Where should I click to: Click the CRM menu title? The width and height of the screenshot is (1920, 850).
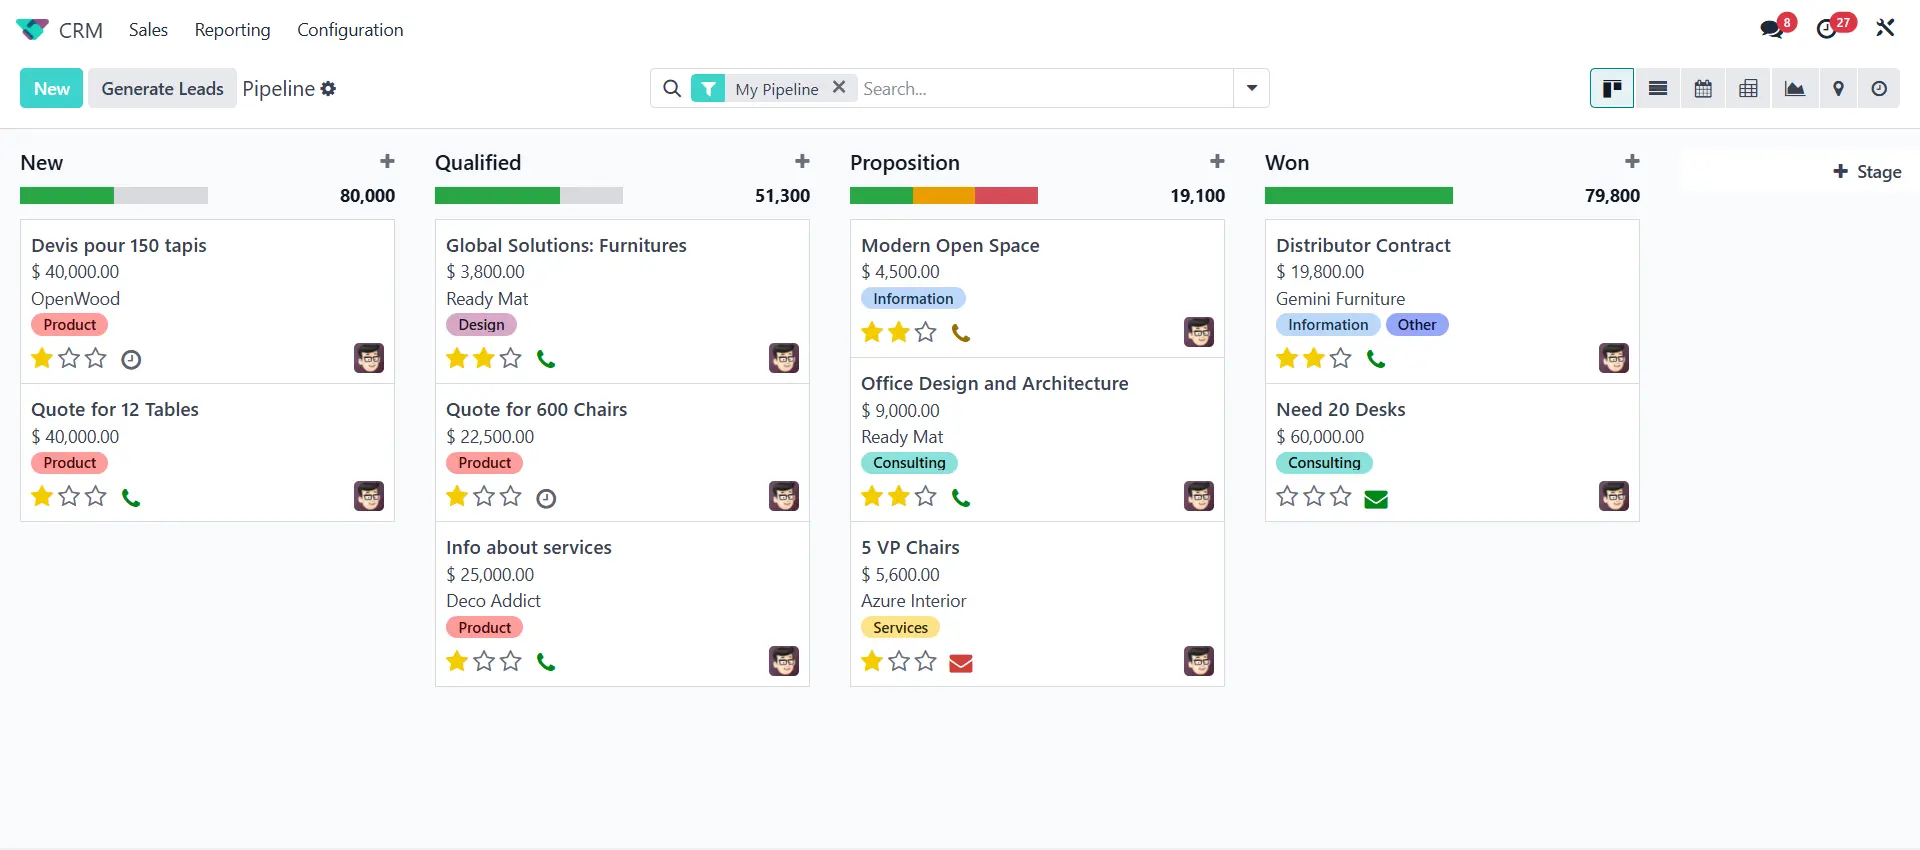pos(81,30)
